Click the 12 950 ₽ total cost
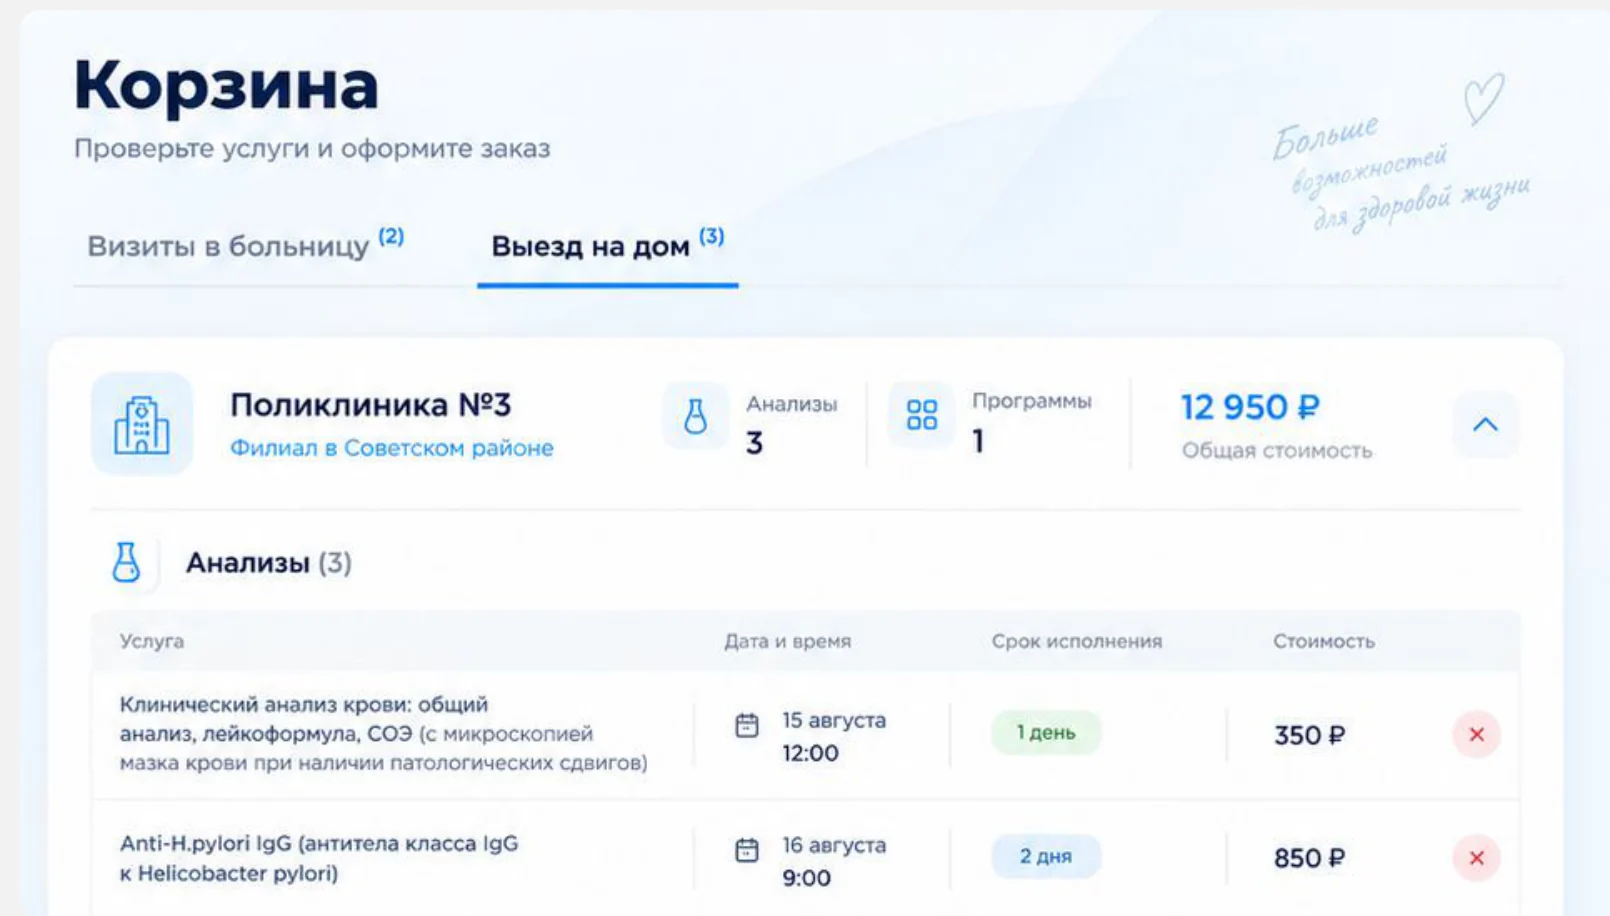Viewport: 1610px width, 916px height. pyautogui.click(x=1250, y=407)
